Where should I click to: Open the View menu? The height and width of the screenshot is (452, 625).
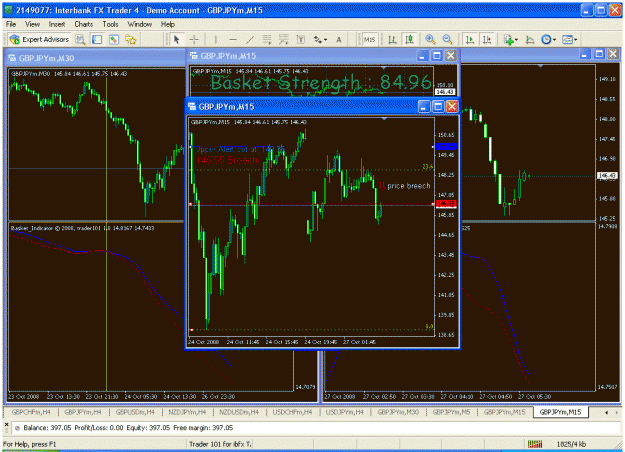click(32, 24)
